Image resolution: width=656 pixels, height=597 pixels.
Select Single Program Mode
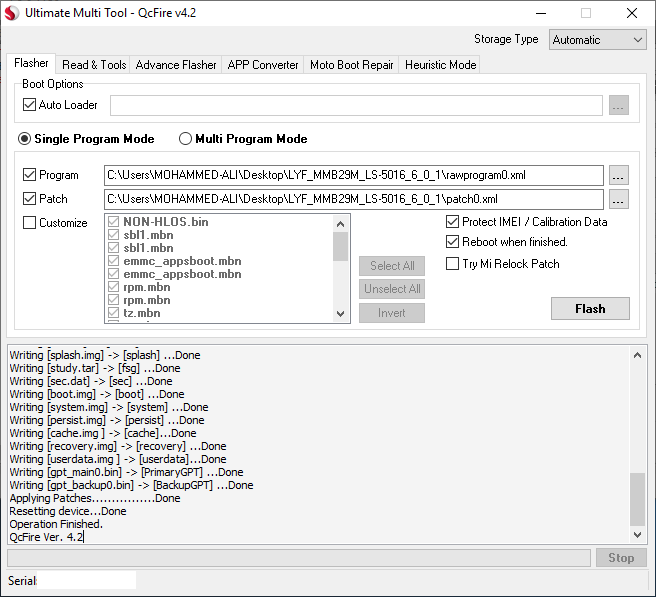(25, 139)
